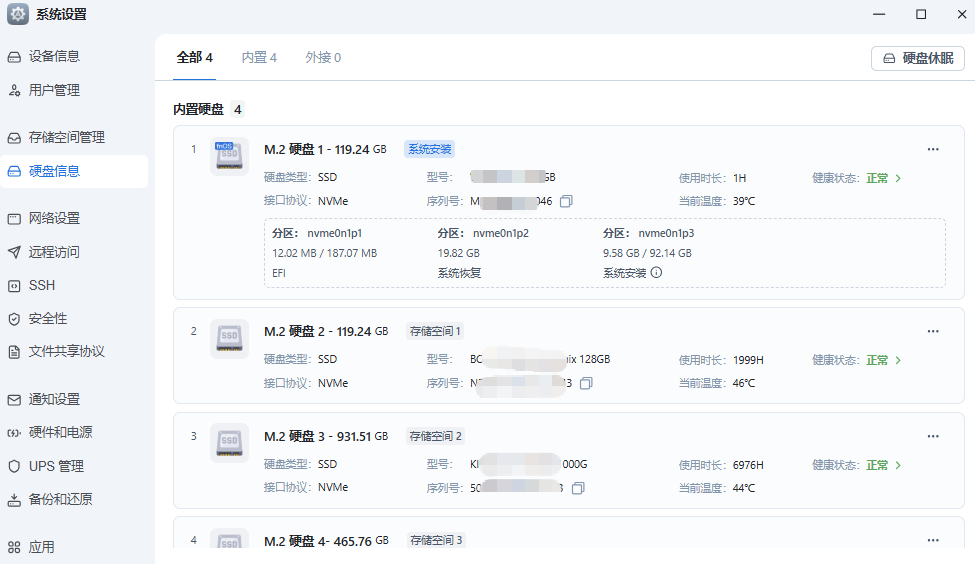Copy the M.2 disk 2 serial number
Viewport: 975px width, 564px height.
point(586,383)
